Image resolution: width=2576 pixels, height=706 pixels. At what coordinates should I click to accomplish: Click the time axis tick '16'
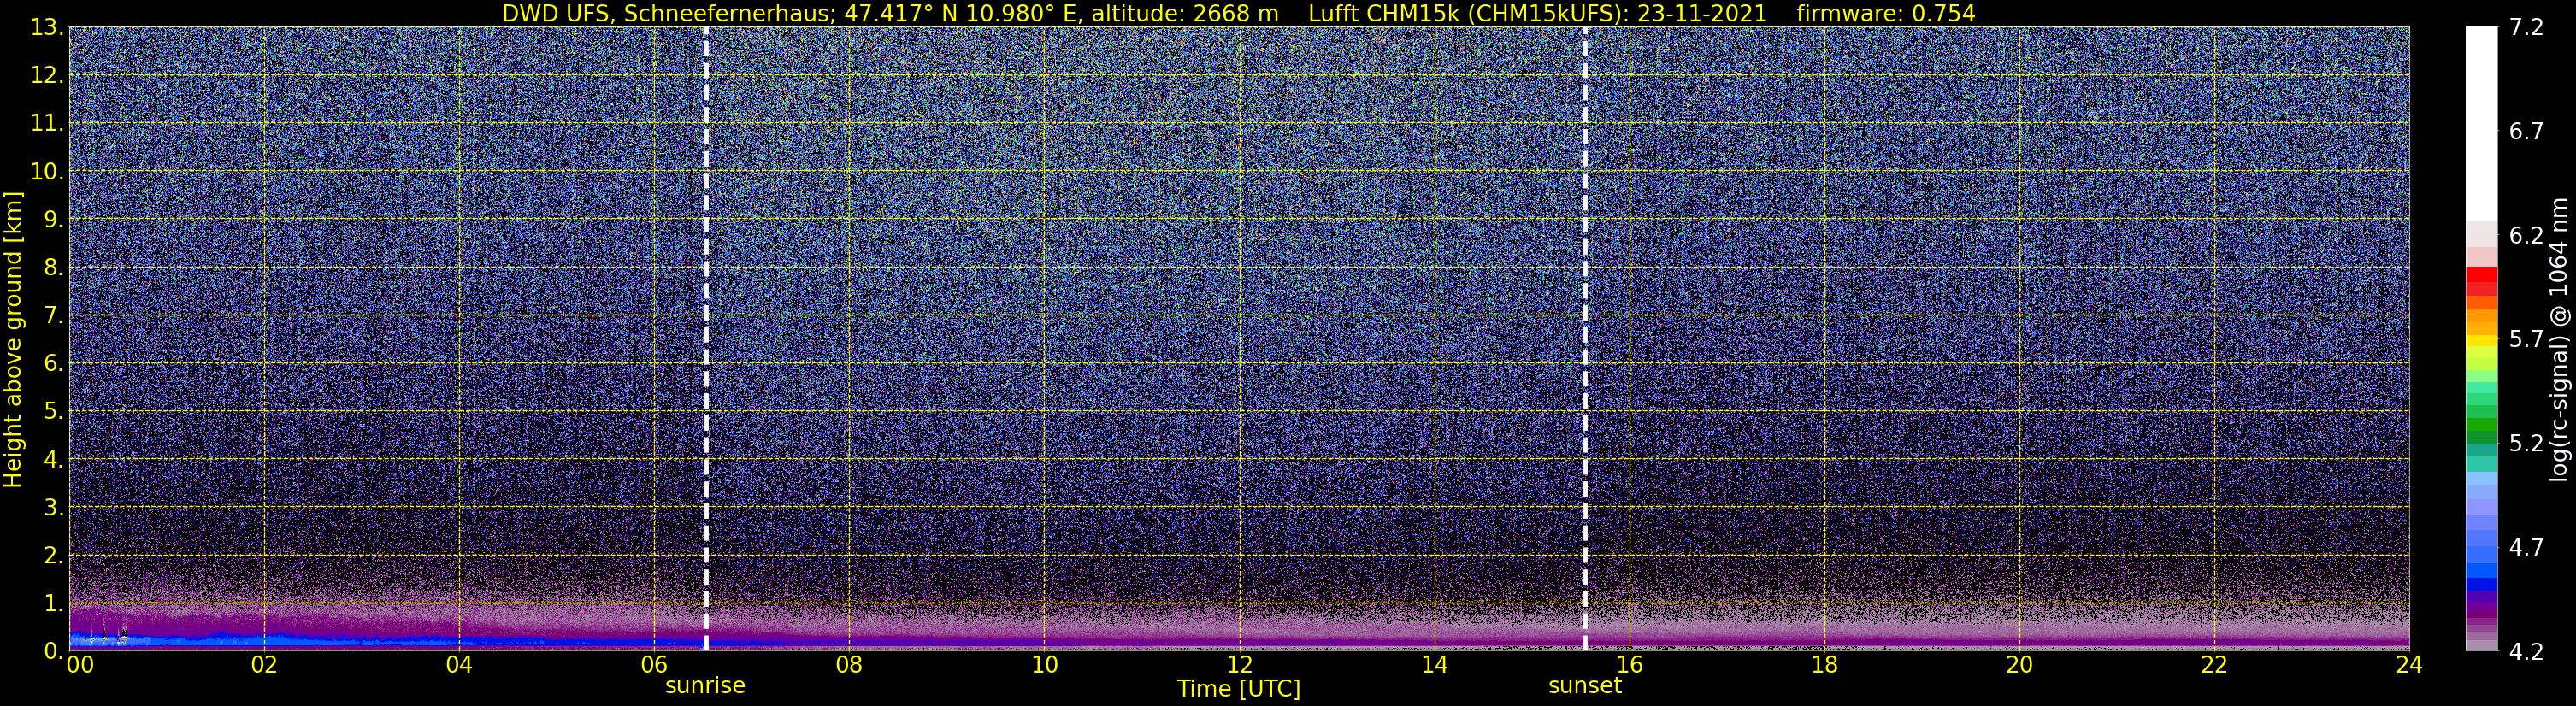[1629, 665]
